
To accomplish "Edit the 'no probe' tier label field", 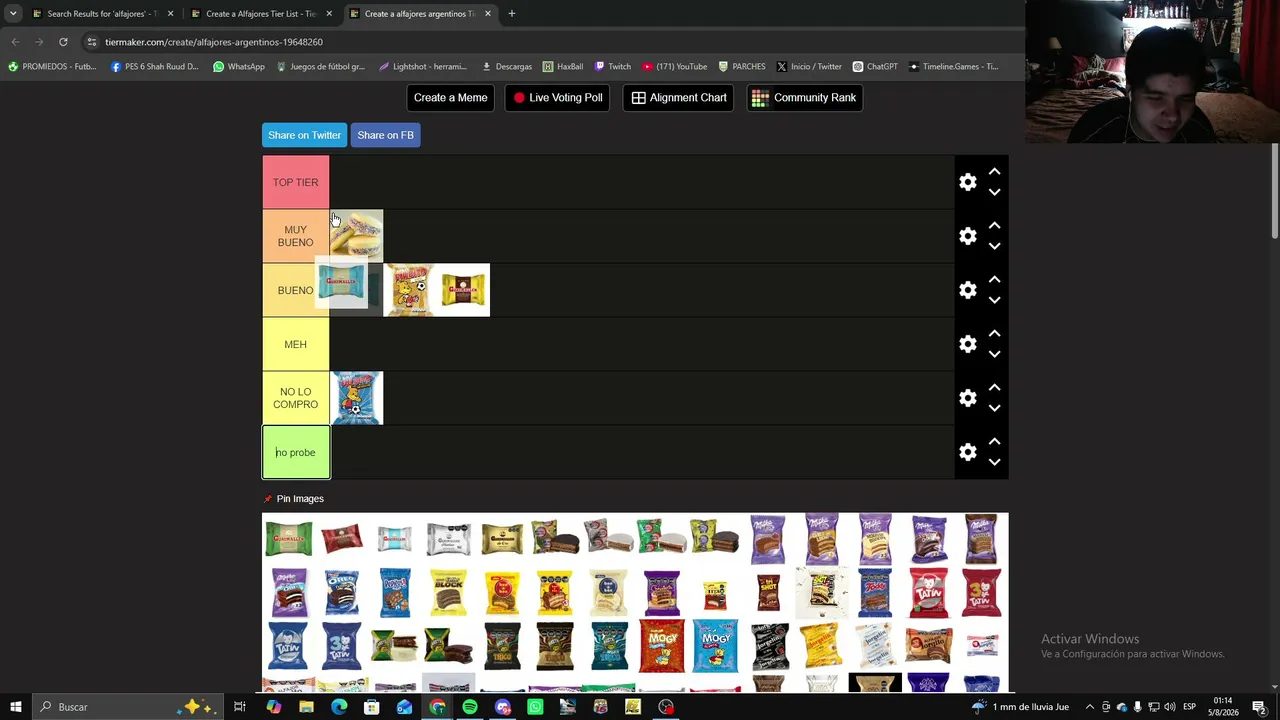I will click(295, 452).
